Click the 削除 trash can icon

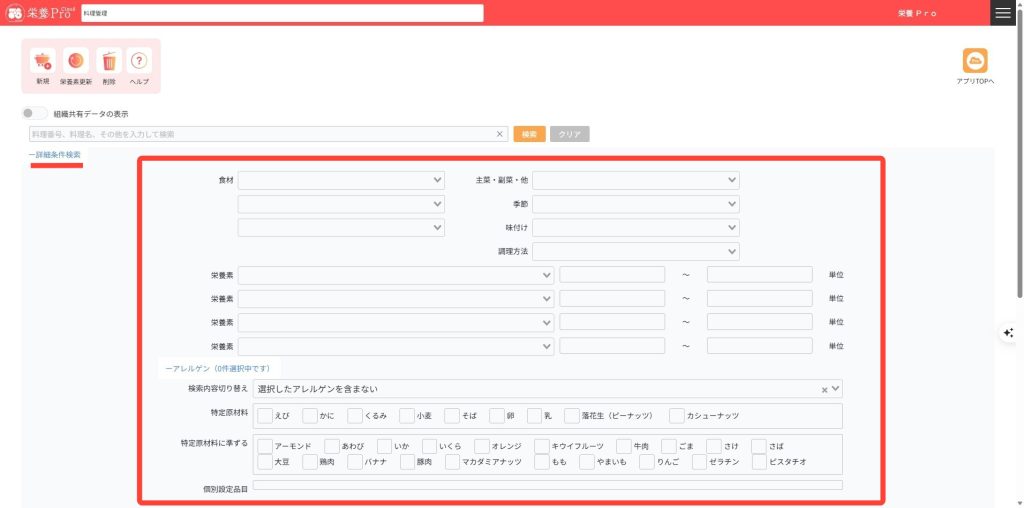109,61
